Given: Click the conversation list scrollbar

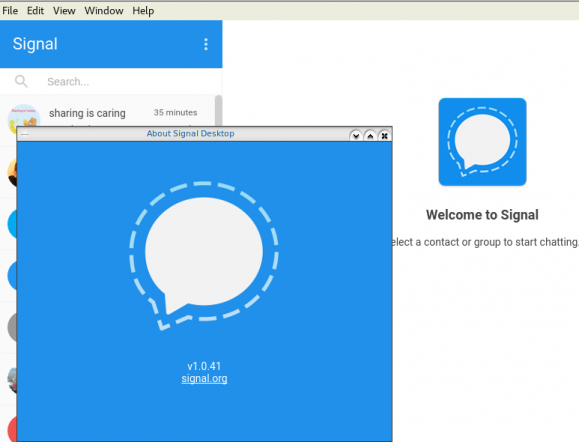Looking at the screenshot, I should 219,111.
